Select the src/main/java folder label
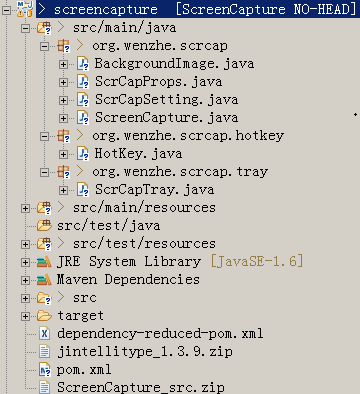The image size is (360, 394). pos(124,28)
